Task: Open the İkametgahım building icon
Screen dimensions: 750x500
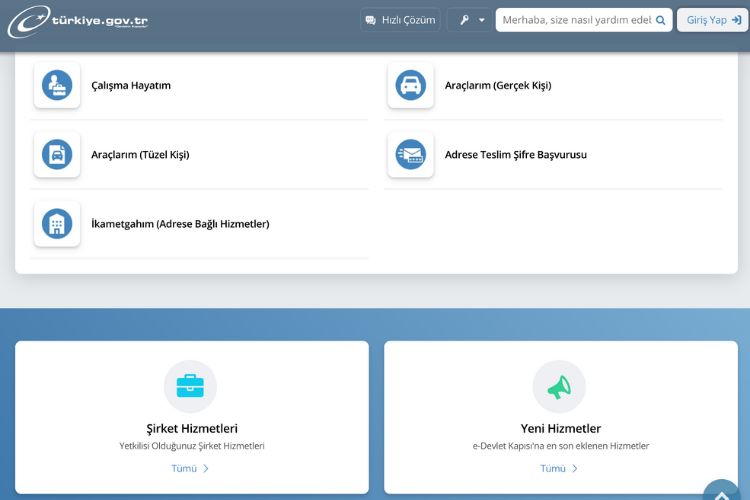Action: coord(57,224)
